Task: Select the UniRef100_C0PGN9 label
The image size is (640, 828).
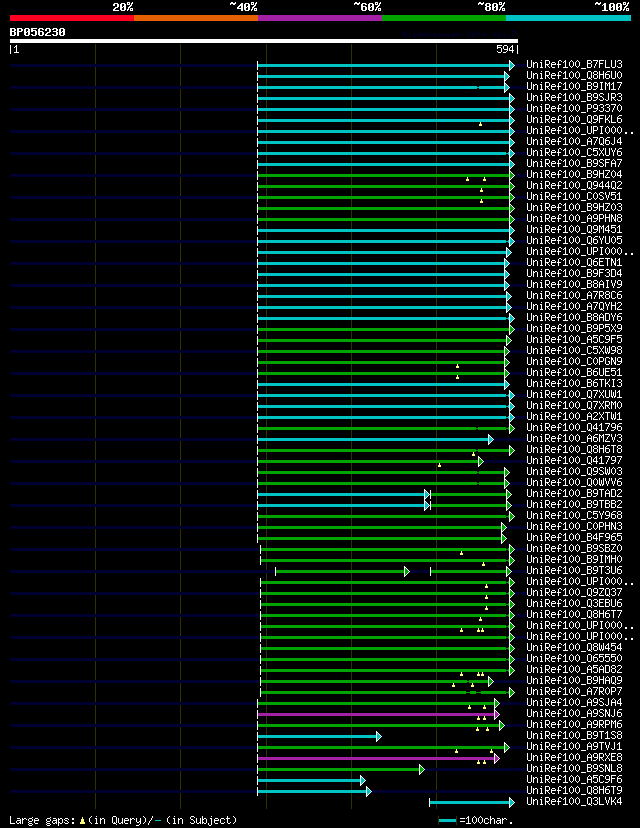Action: [575, 361]
